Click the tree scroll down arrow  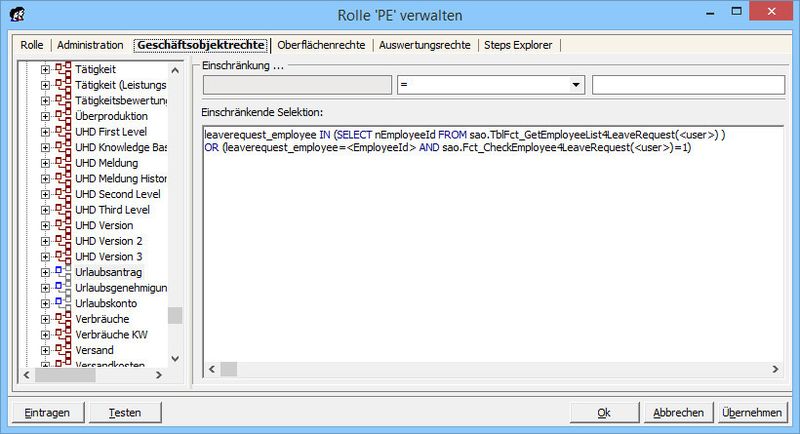tap(175, 359)
